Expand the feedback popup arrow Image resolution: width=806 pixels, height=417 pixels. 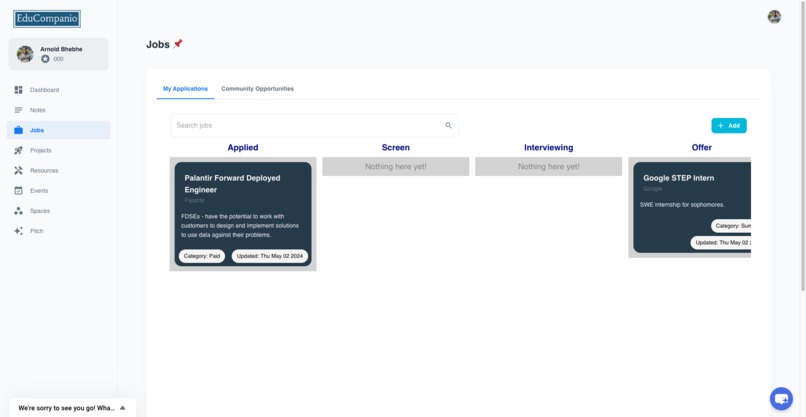122,408
